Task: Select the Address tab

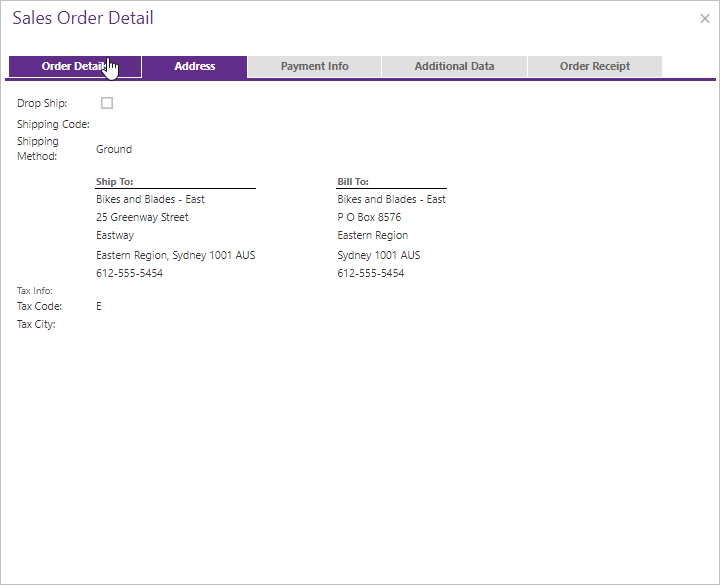Action: [x=195, y=67]
